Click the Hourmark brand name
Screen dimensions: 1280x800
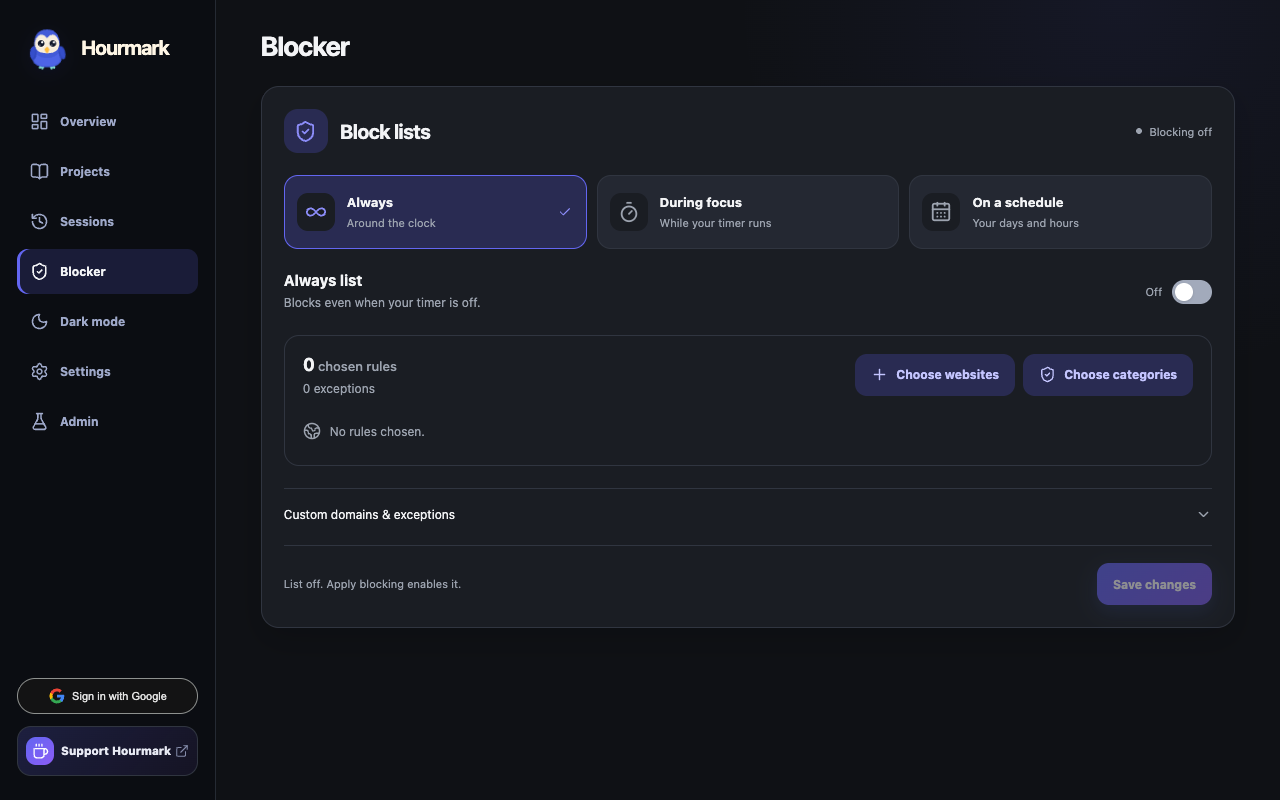click(125, 48)
